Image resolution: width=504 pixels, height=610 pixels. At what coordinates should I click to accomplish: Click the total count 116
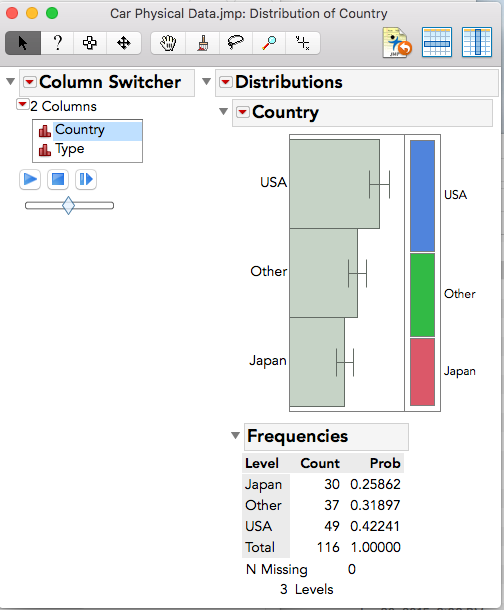(328, 547)
